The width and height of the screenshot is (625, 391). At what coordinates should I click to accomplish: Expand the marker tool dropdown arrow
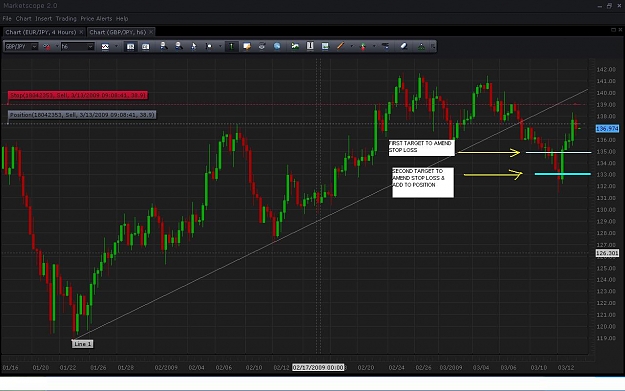220,47
